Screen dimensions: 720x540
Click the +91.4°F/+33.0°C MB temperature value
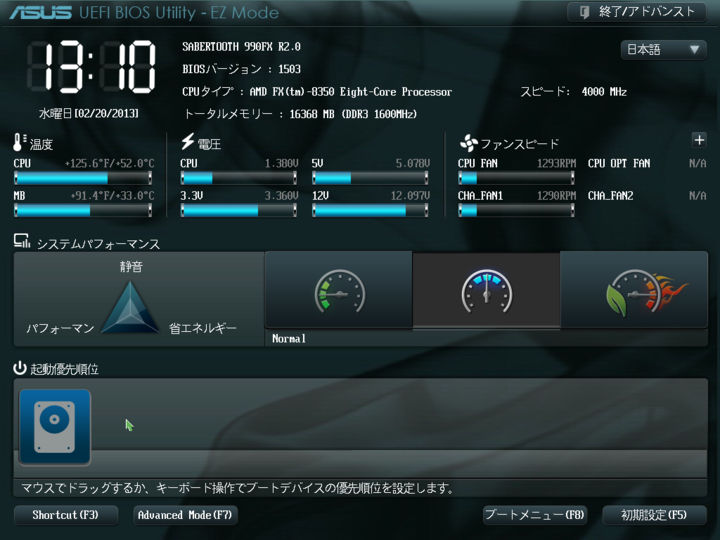click(112, 196)
